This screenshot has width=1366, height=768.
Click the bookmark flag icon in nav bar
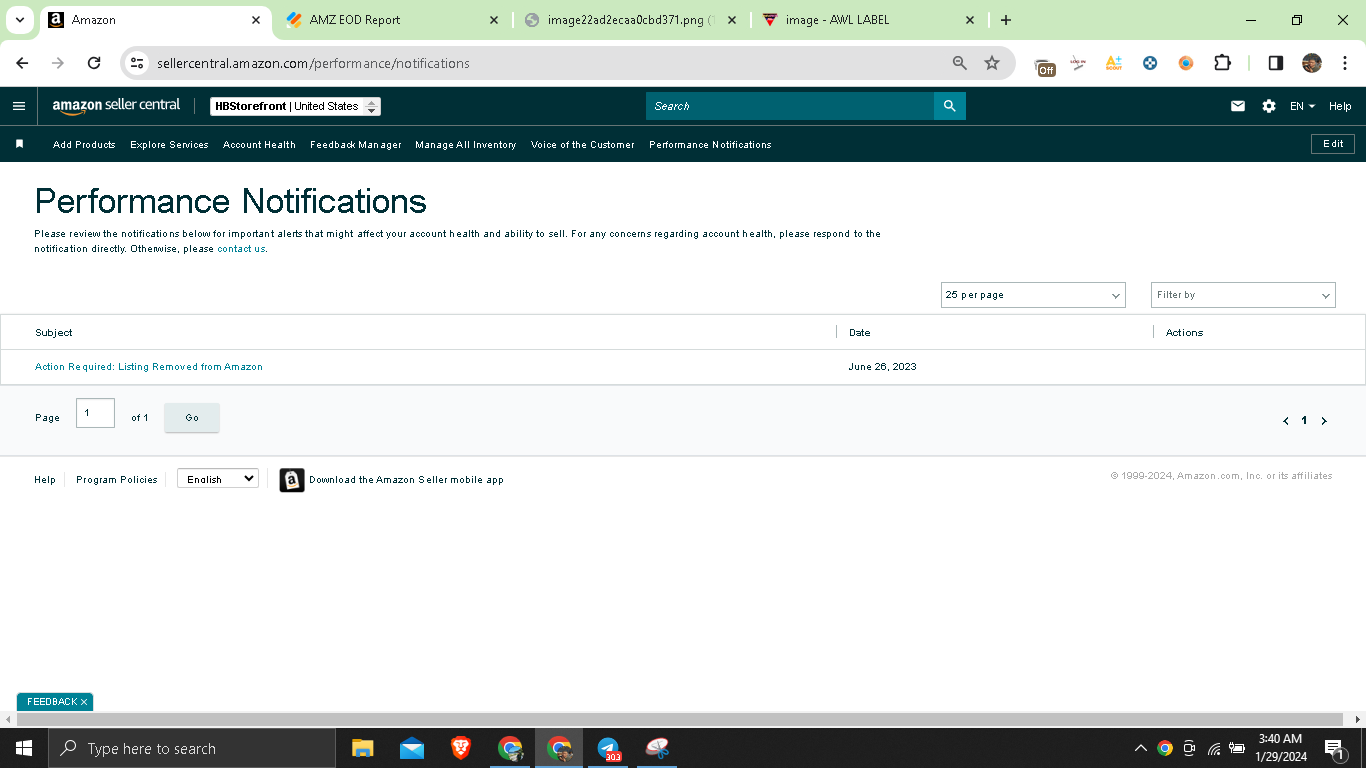[19, 144]
